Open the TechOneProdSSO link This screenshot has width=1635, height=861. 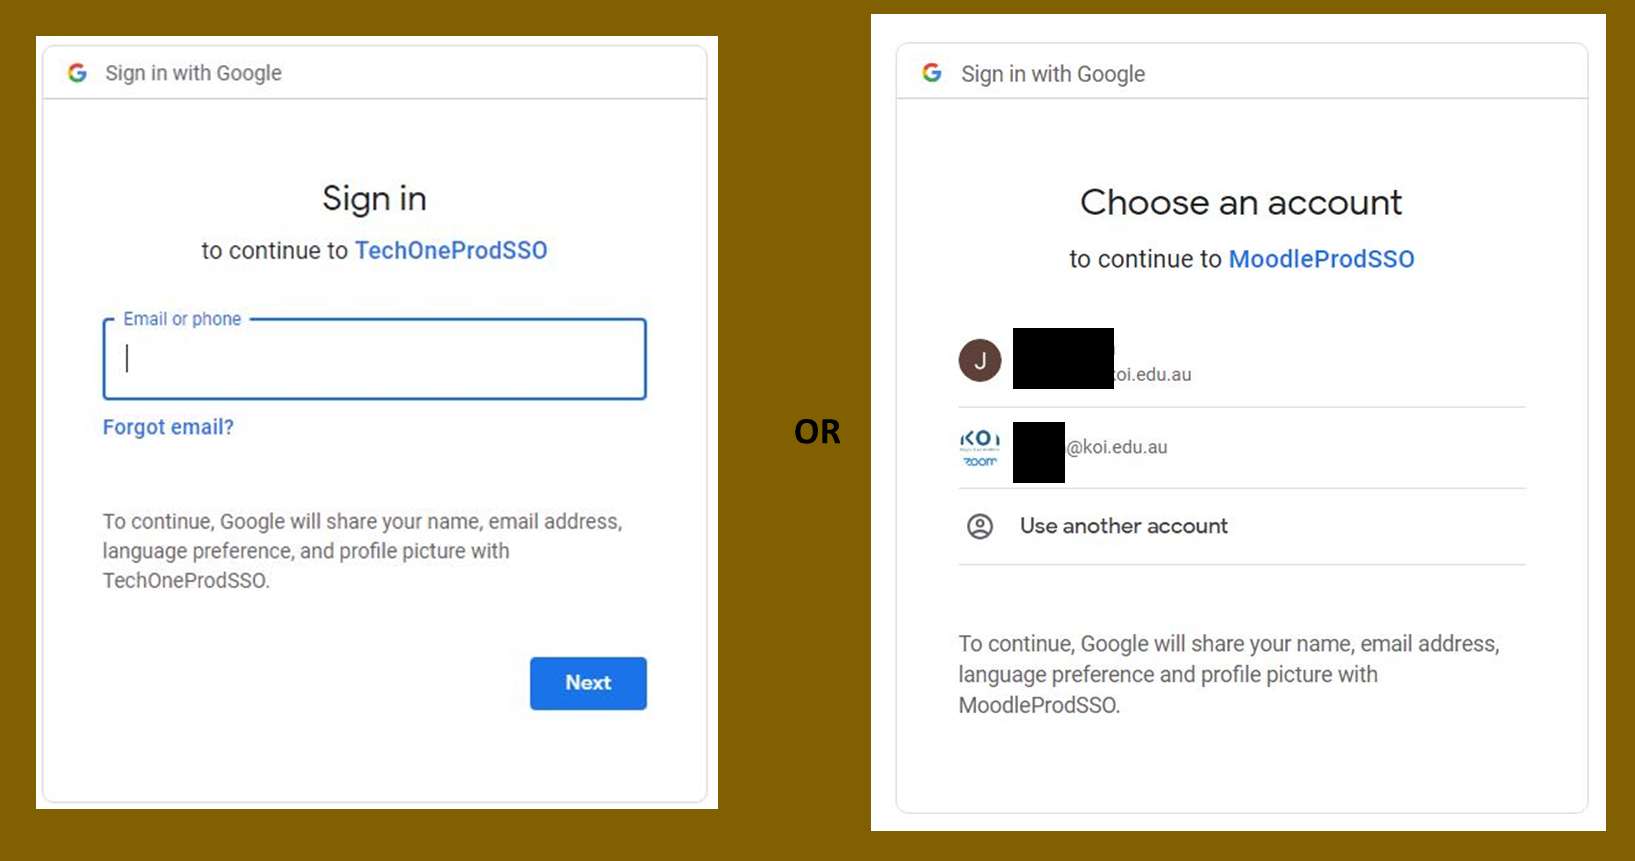coord(451,250)
